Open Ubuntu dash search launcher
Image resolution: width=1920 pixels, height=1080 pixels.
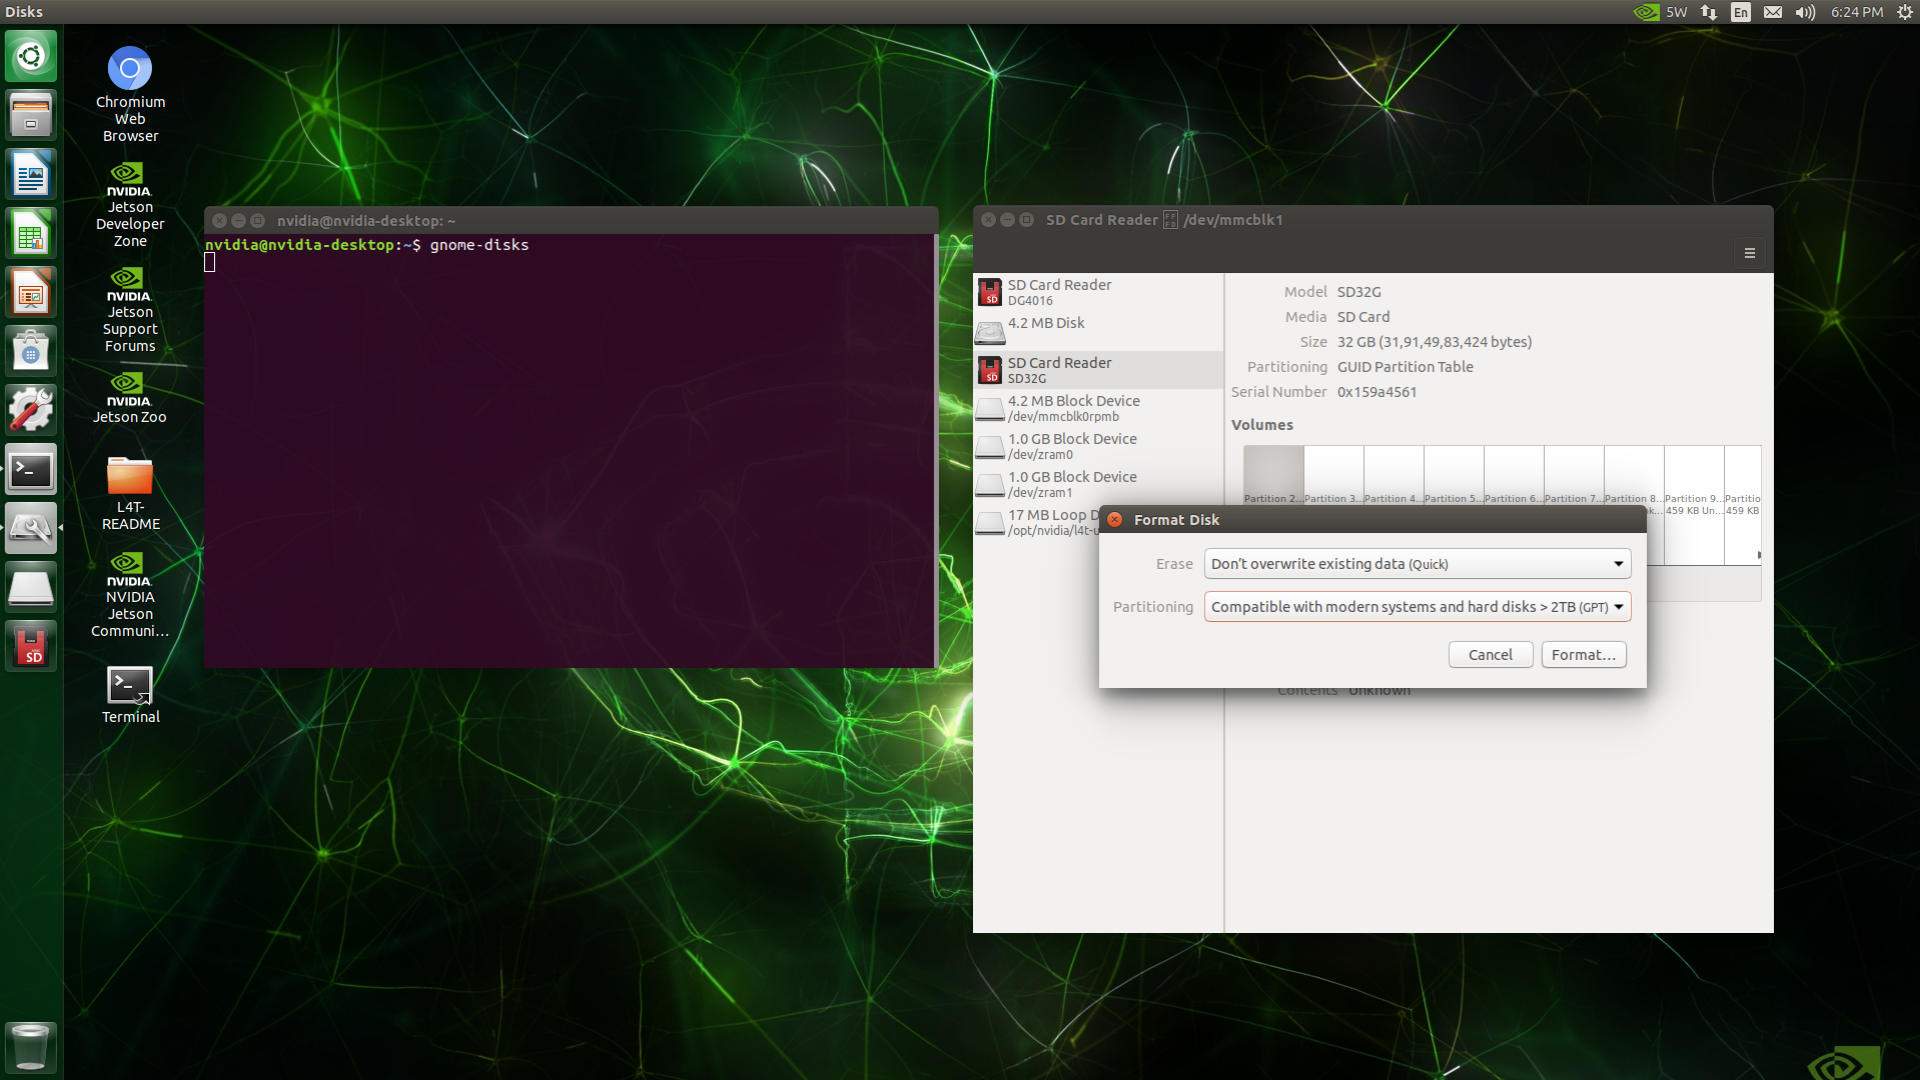point(31,56)
